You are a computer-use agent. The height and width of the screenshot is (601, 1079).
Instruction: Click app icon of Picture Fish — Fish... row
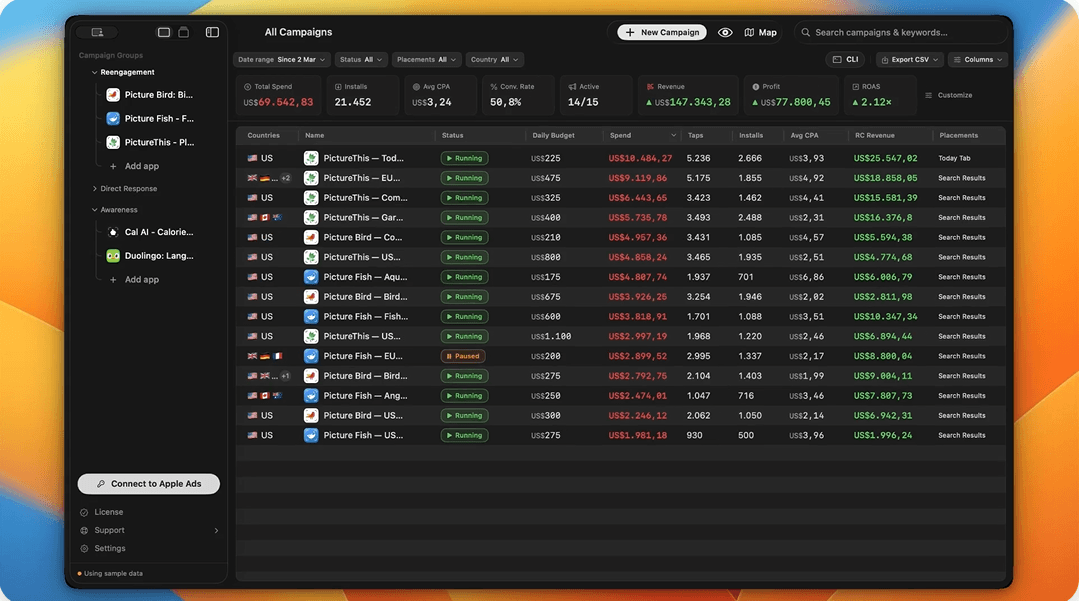tap(311, 317)
